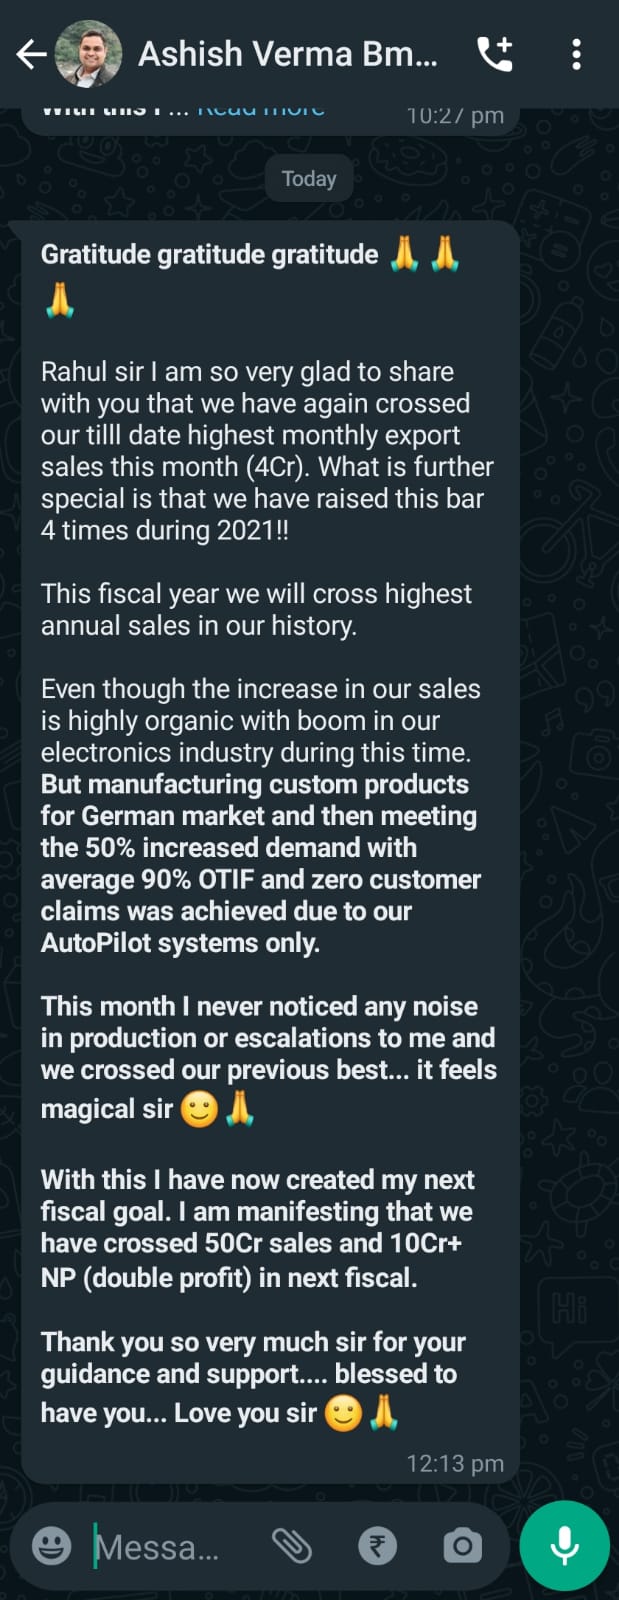Image resolution: width=619 pixels, height=1600 pixels.
Task: Open Ashish Verma's profile photo
Action: pyautogui.click(x=88, y=54)
